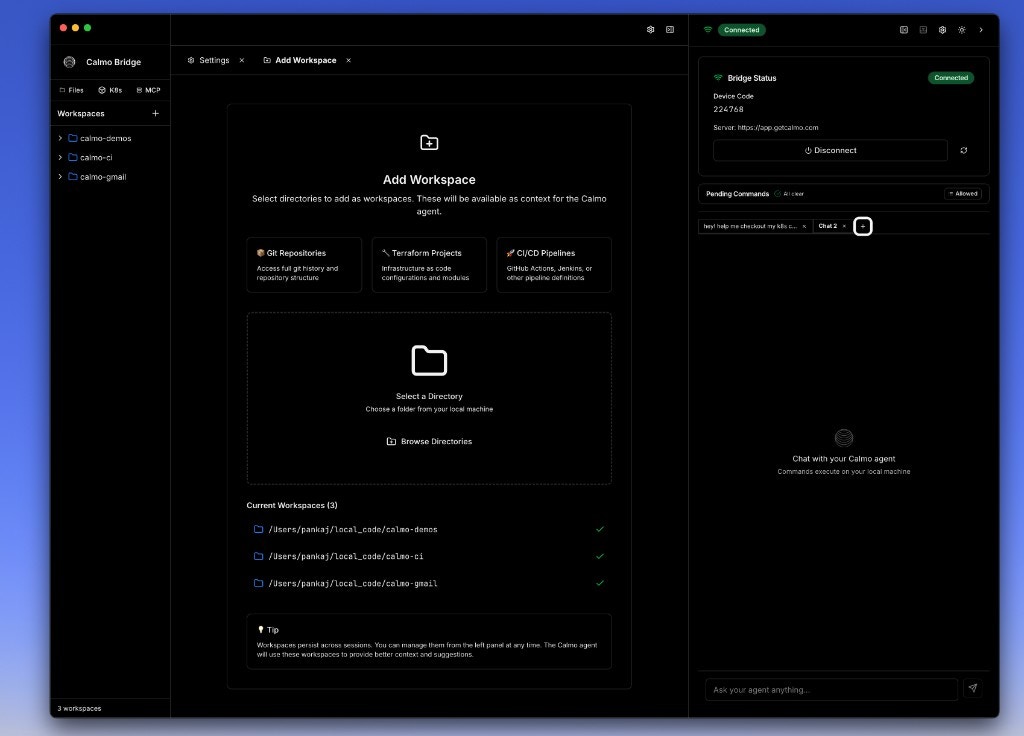
Task: Start a new chat with the plus button
Action: (x=862, y=226)
